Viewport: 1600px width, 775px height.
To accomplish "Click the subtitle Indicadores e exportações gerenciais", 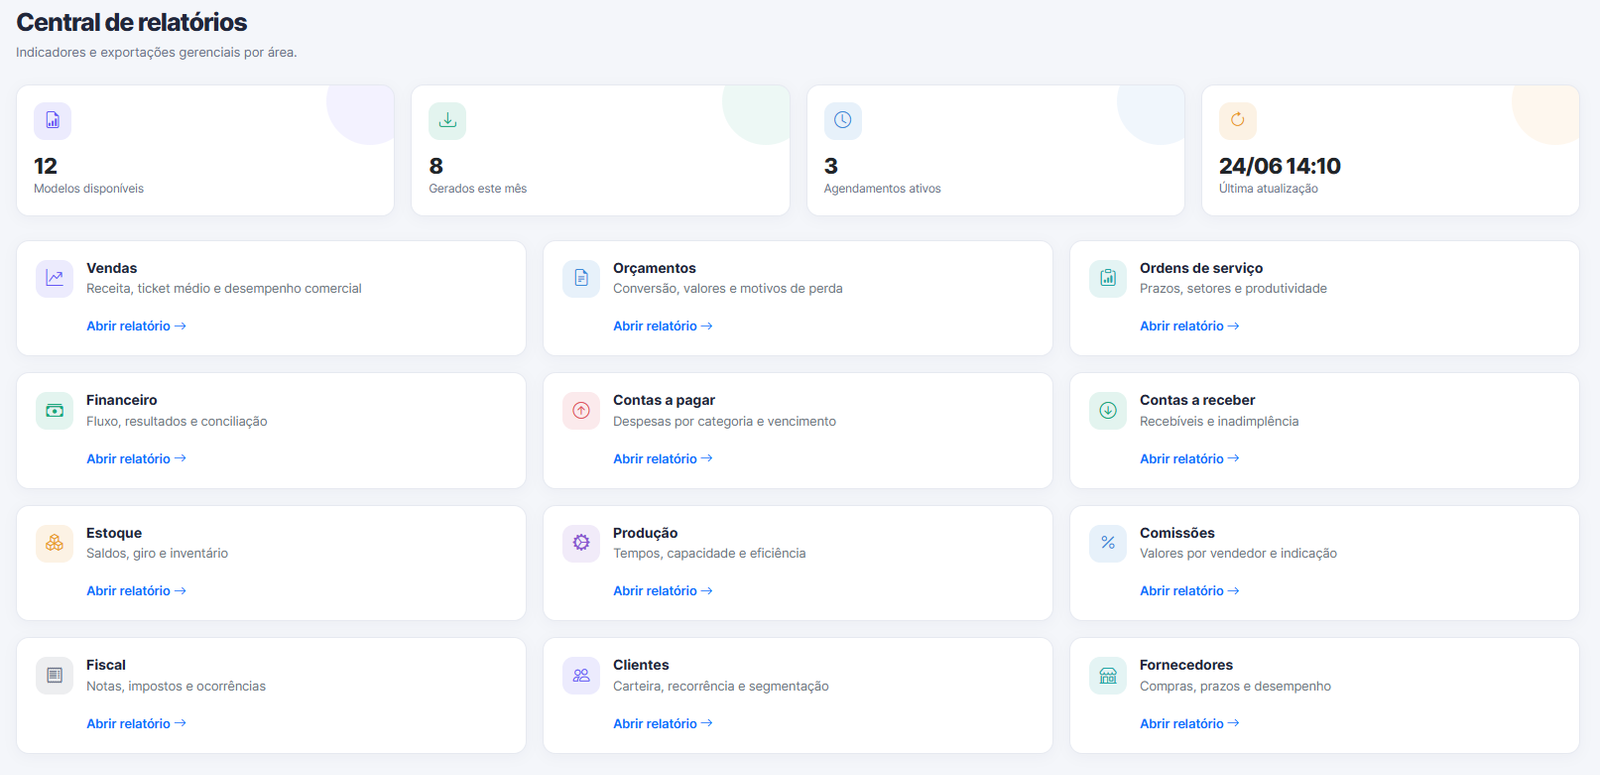I will tap(156, 52).
